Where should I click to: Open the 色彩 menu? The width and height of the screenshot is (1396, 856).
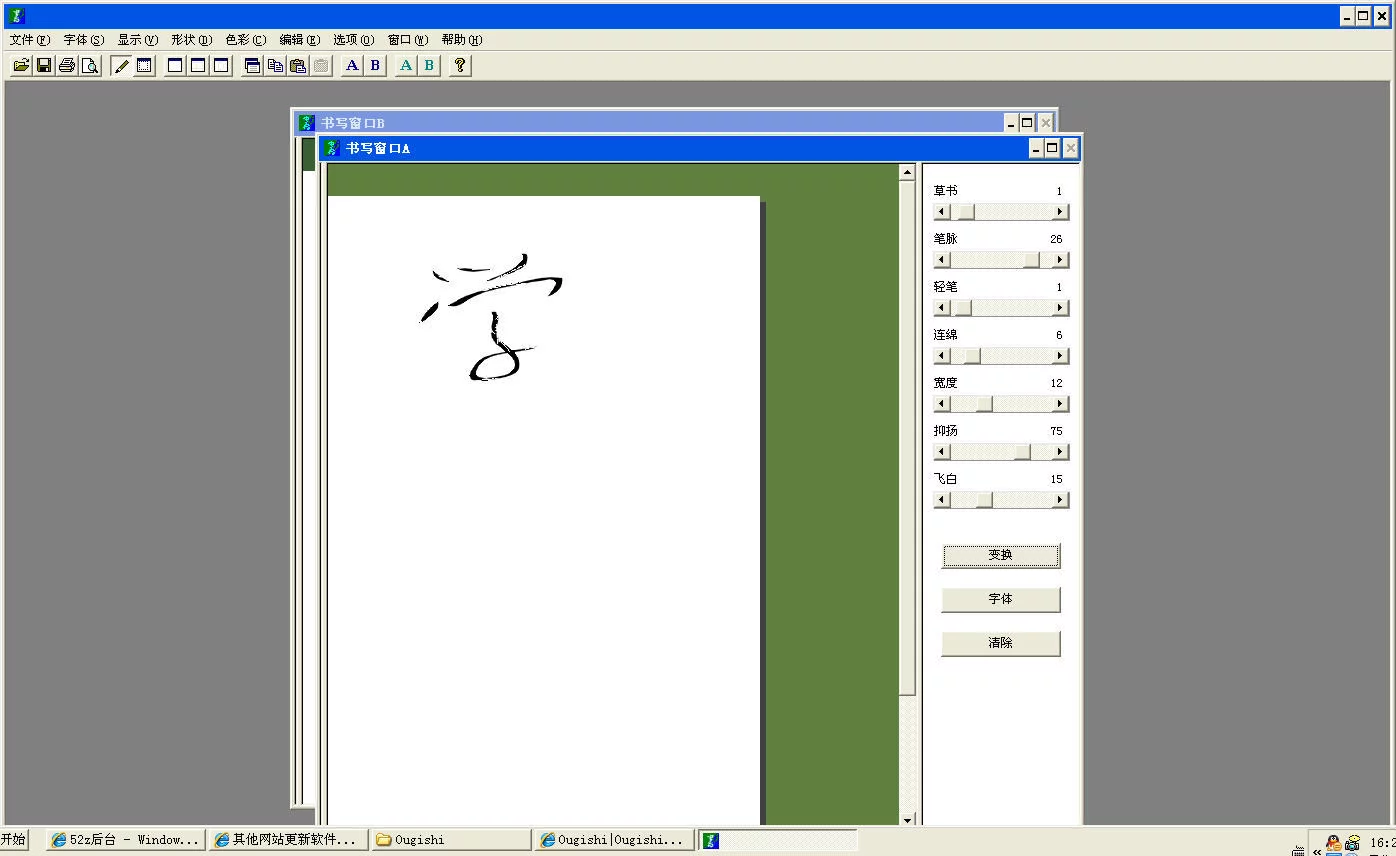click(x=245, y=40)
